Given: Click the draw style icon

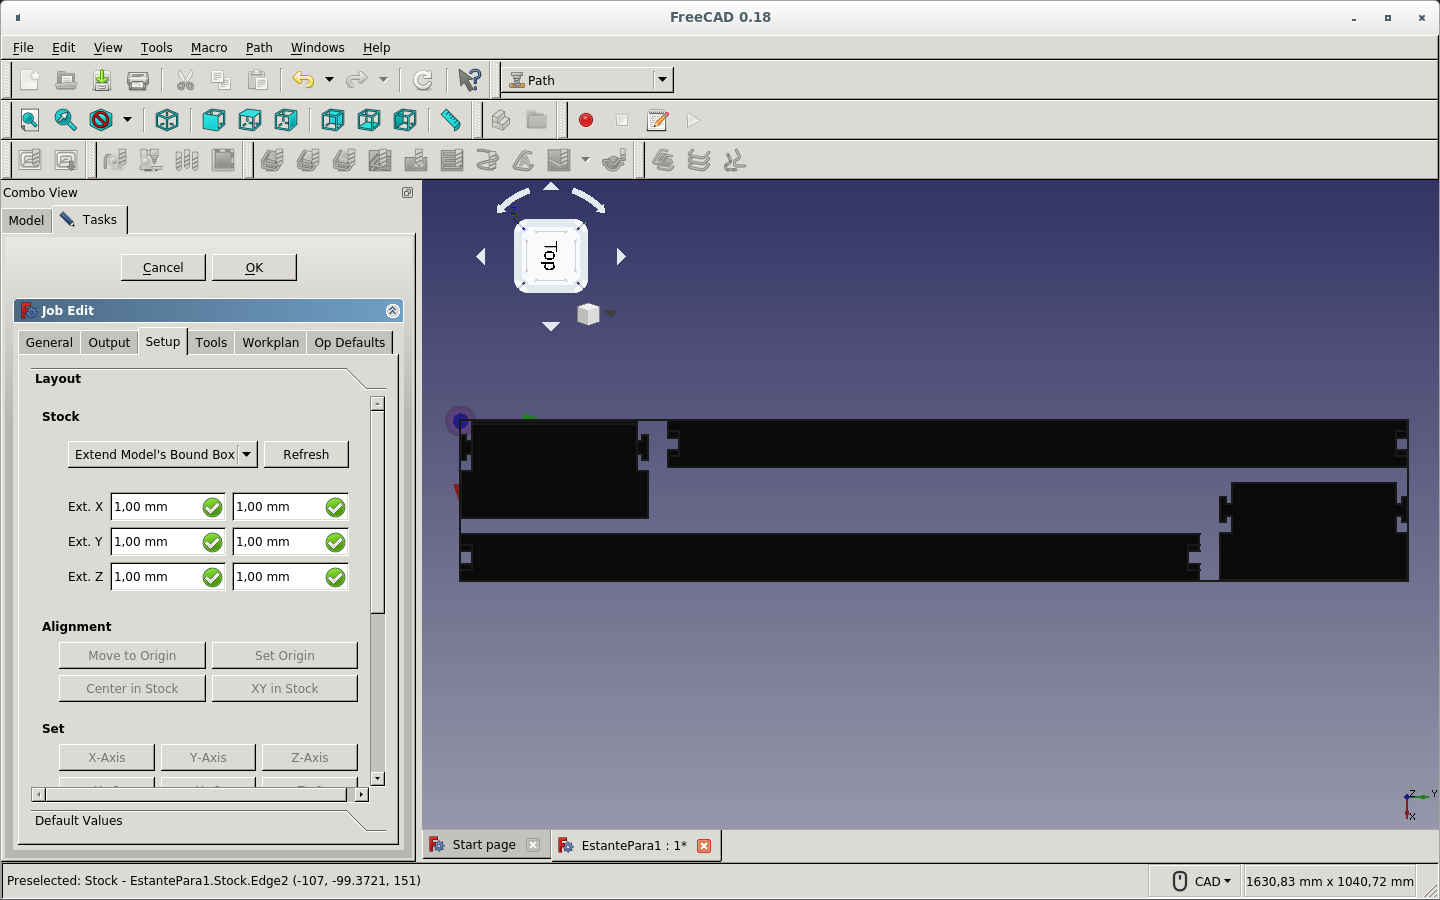Looking at the screenshot, I should 101,120.
